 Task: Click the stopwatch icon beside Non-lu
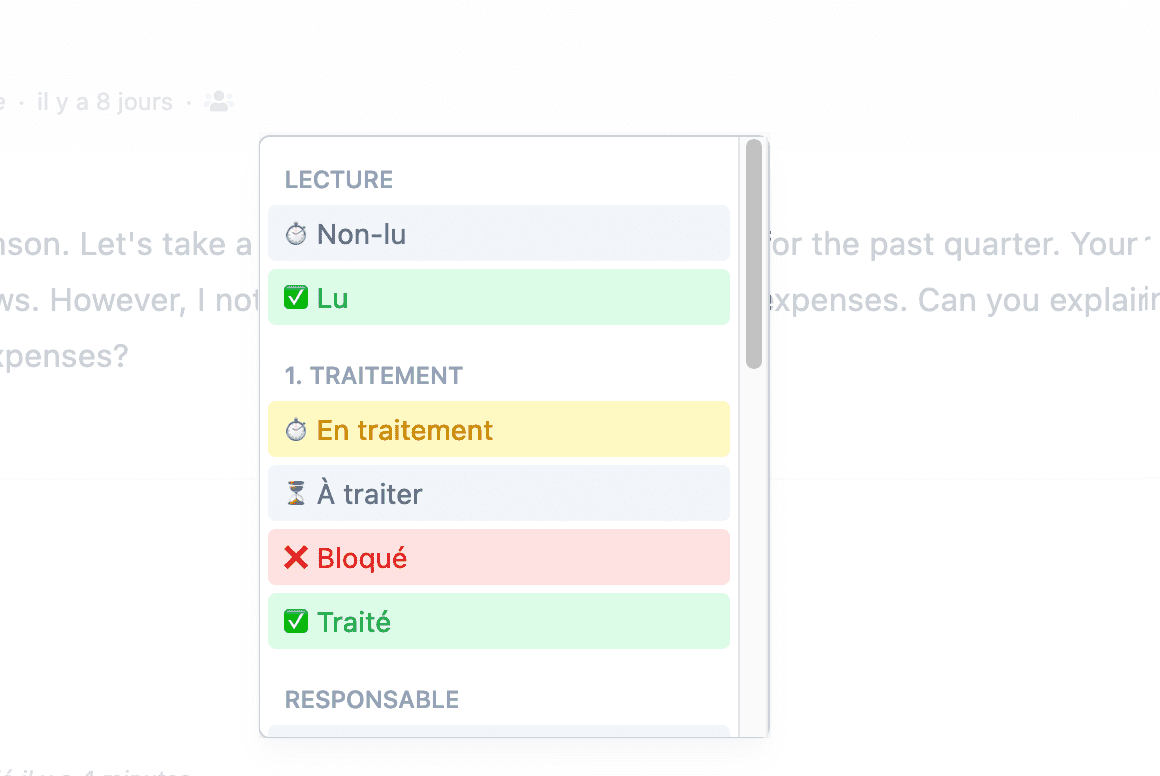pos(296,234)
